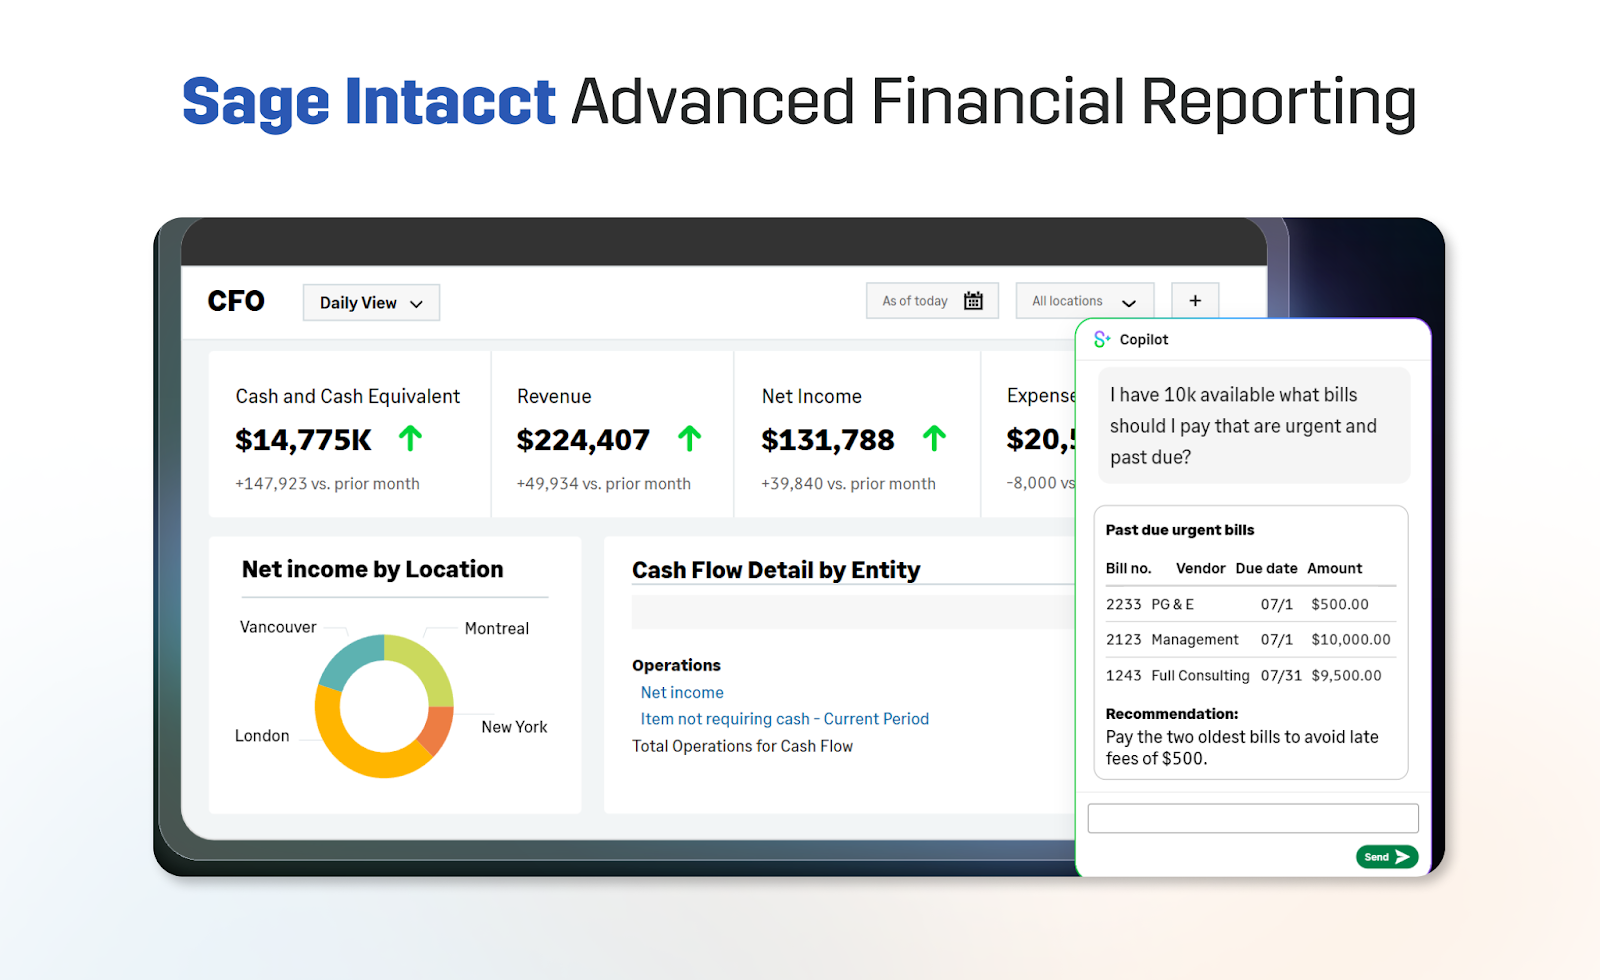This screenshot has height=980, width=1600.
Task: Open the Daily View dropdown
Action: click(x=370, y=303)
